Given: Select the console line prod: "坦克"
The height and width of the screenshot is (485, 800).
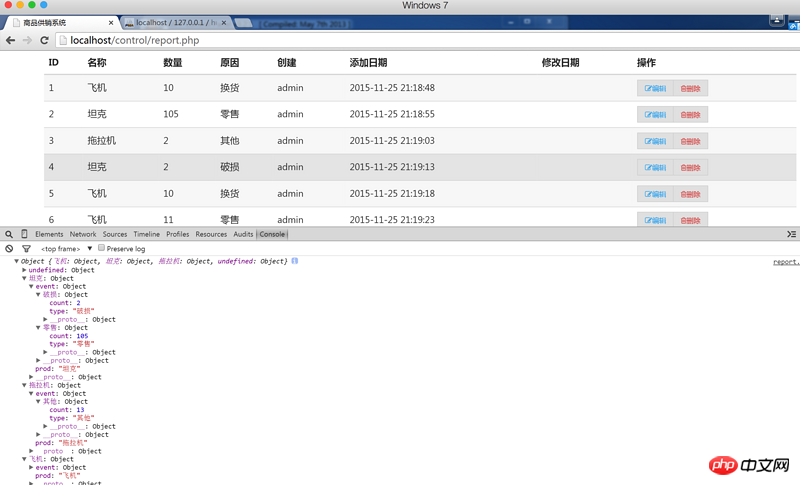Looking at the screenshot, I should click(58, 369).
